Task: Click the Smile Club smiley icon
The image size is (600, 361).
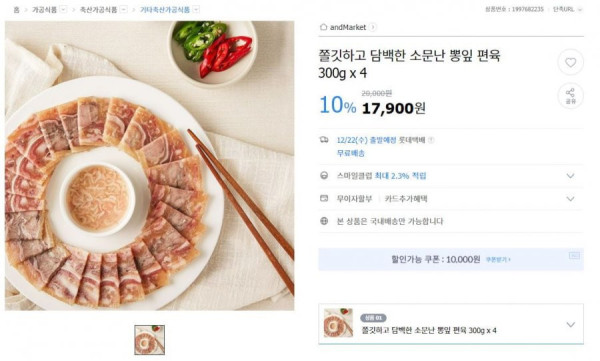Action: click(x=324, y=176)
